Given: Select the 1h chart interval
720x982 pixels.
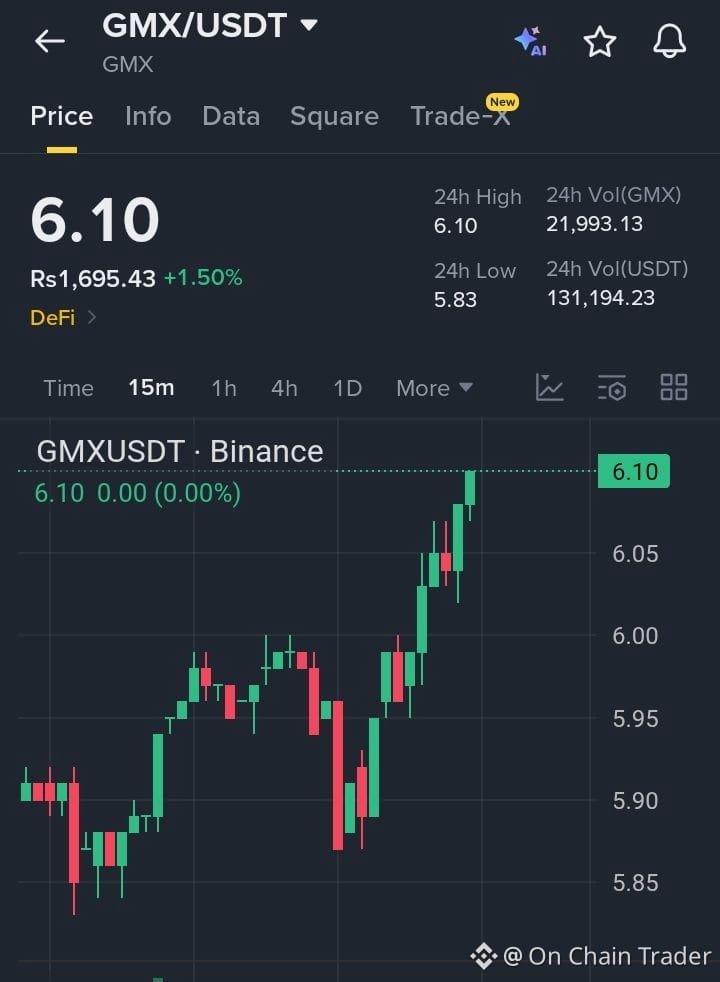Looking at the screenshot, I should point(224,388).
